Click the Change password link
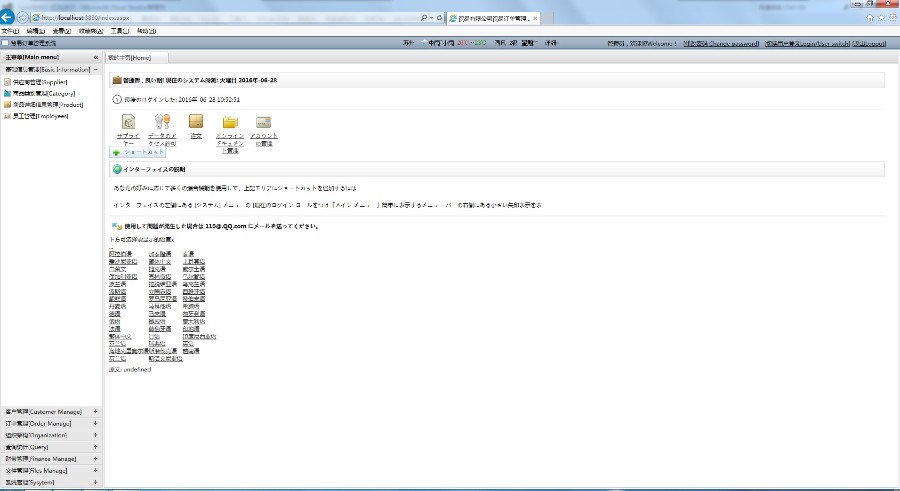This screenshot has height=491, width=900. click(721, 43)
